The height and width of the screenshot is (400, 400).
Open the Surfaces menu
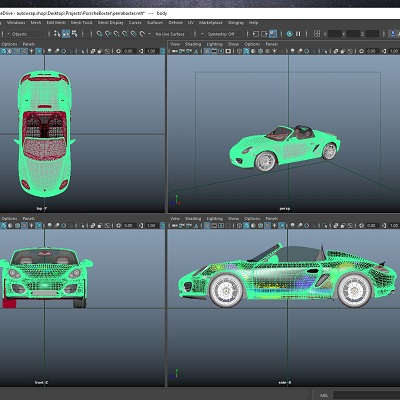click(155, 23)
